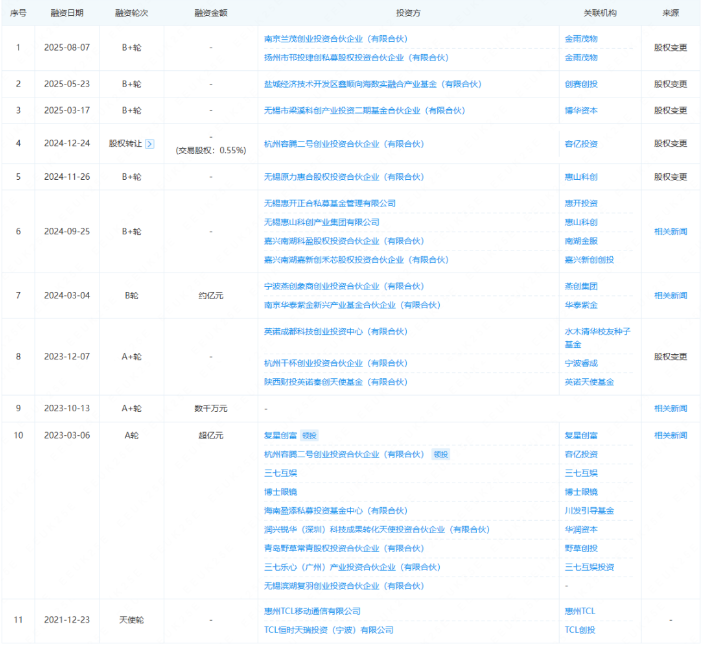Image resolution: width=703 pixels, height=656 pixels.
Task: Open related institution 嘉兴新创创投
Action: 589,260
